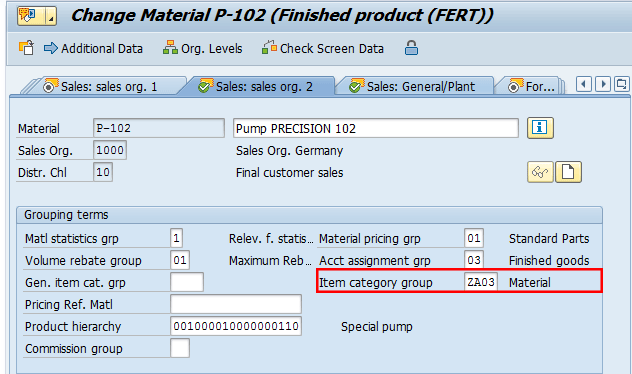Viewport: 632px width, 374px height.
Task: Click the Product hierarchy input field
Action: (236, 326)
